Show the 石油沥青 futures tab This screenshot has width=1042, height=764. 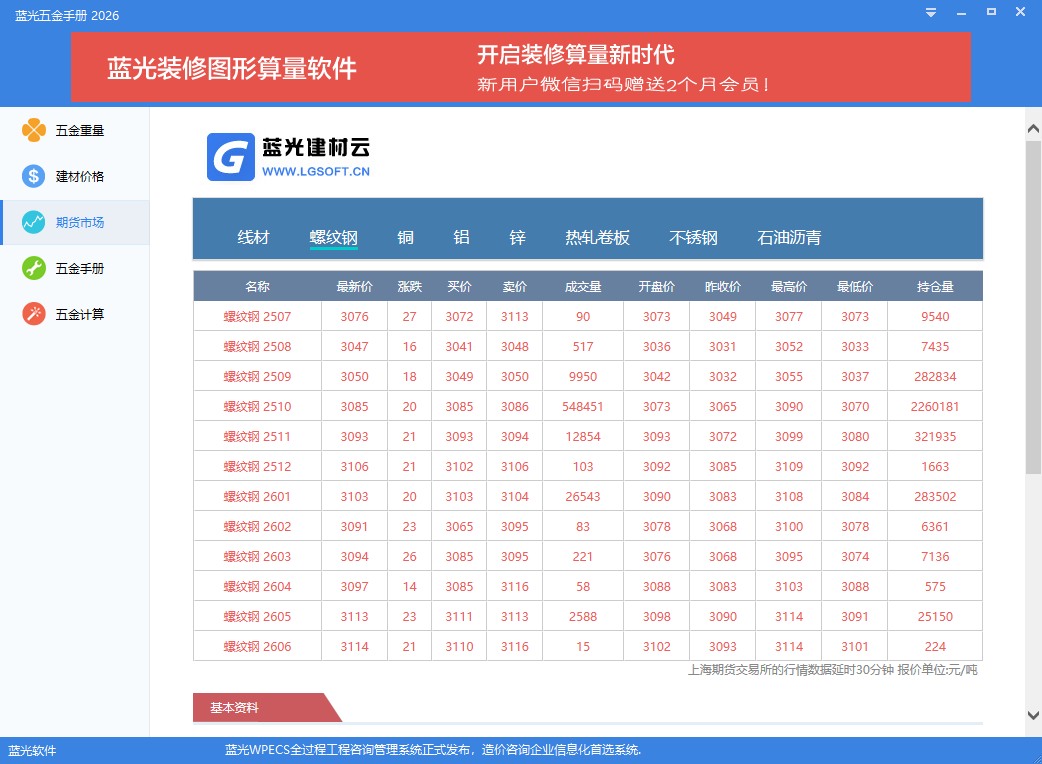click(x=789, y=238)
